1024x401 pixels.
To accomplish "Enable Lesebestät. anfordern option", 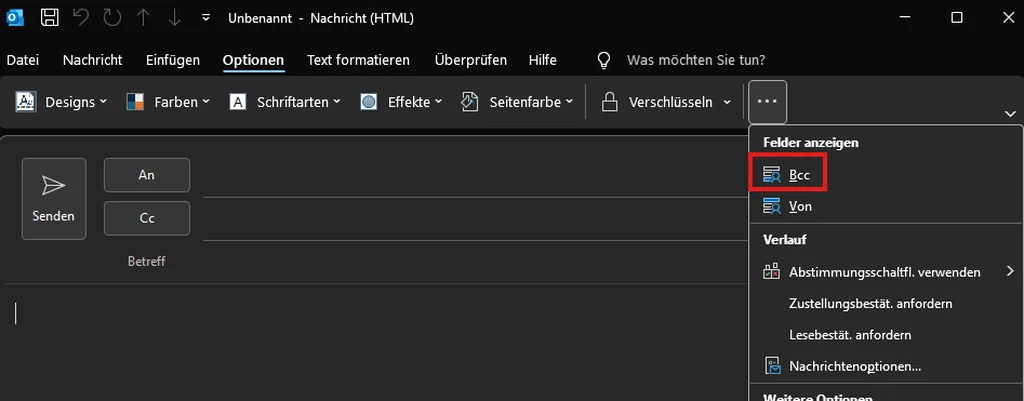I will [849, 334].
